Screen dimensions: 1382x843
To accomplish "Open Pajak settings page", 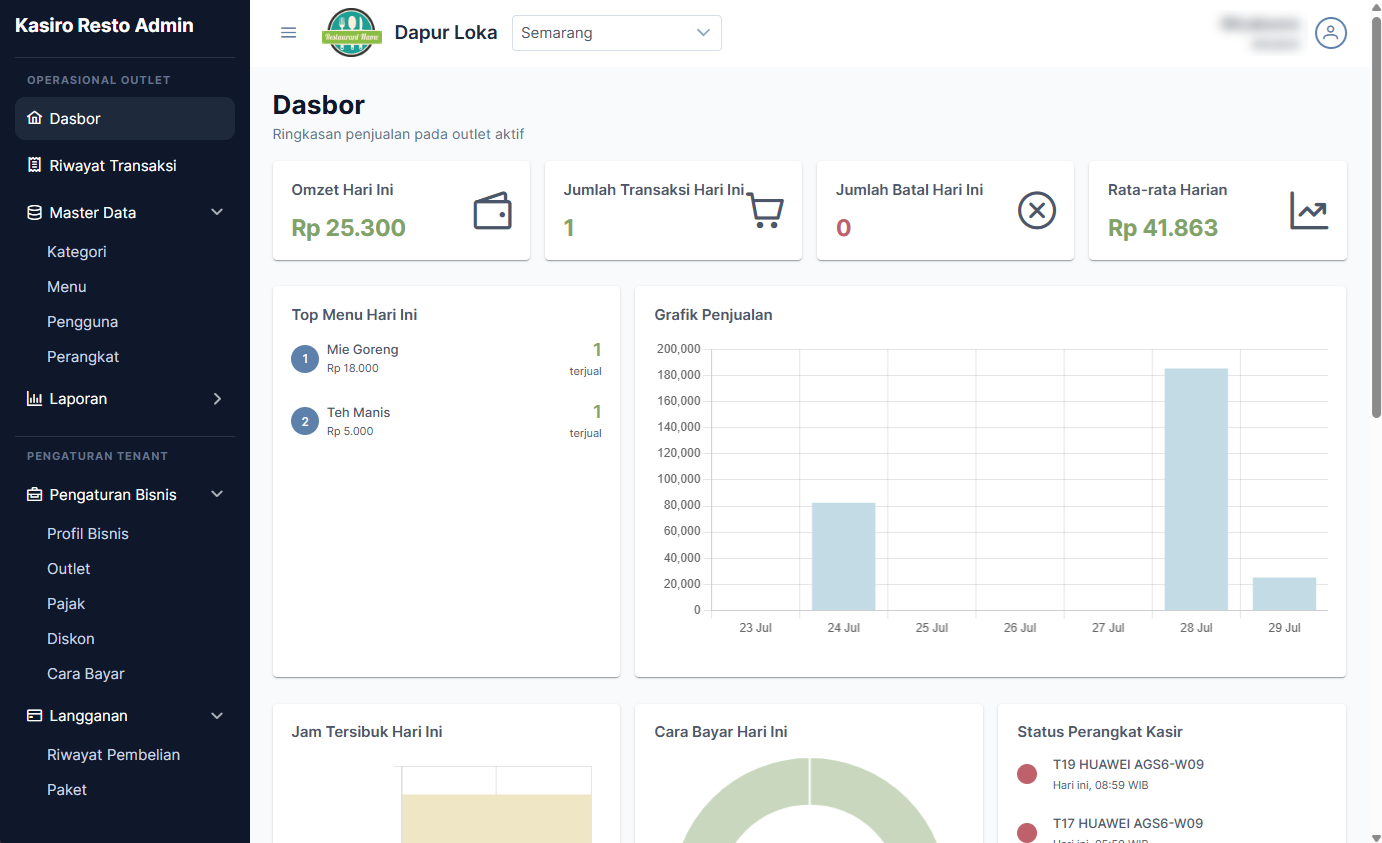I will (x=66, y=603).
